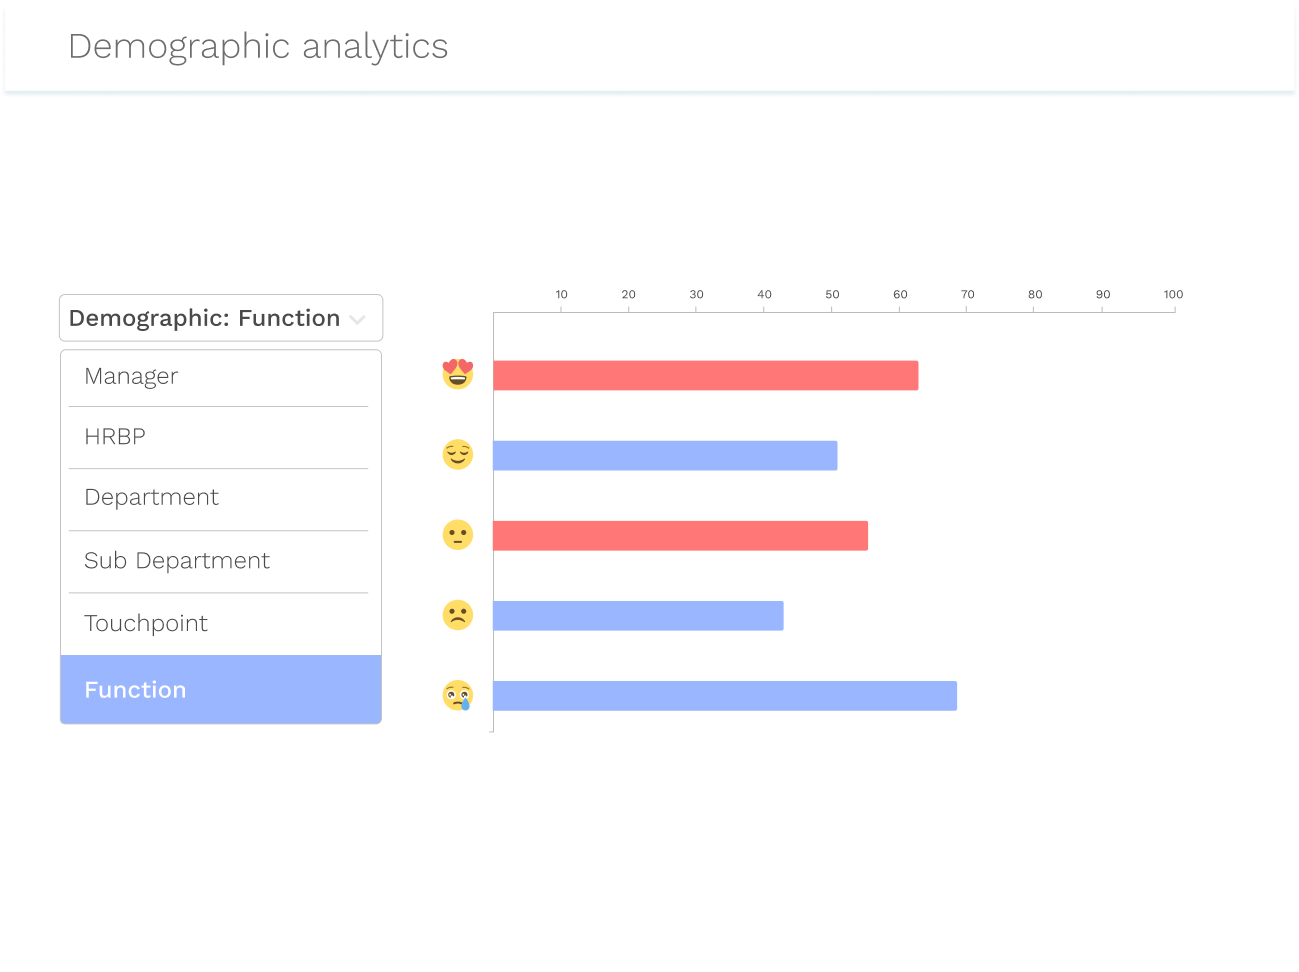This screenshot has height=972, width=1299.
Task: Choose HRBP option in list
Action: (115, 437)
